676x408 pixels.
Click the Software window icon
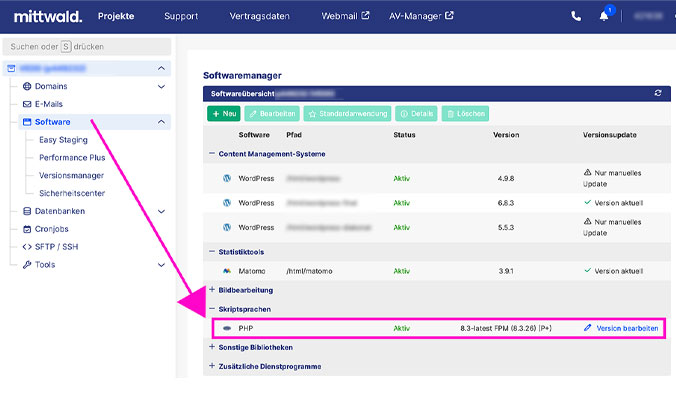(x=27, y=122)
